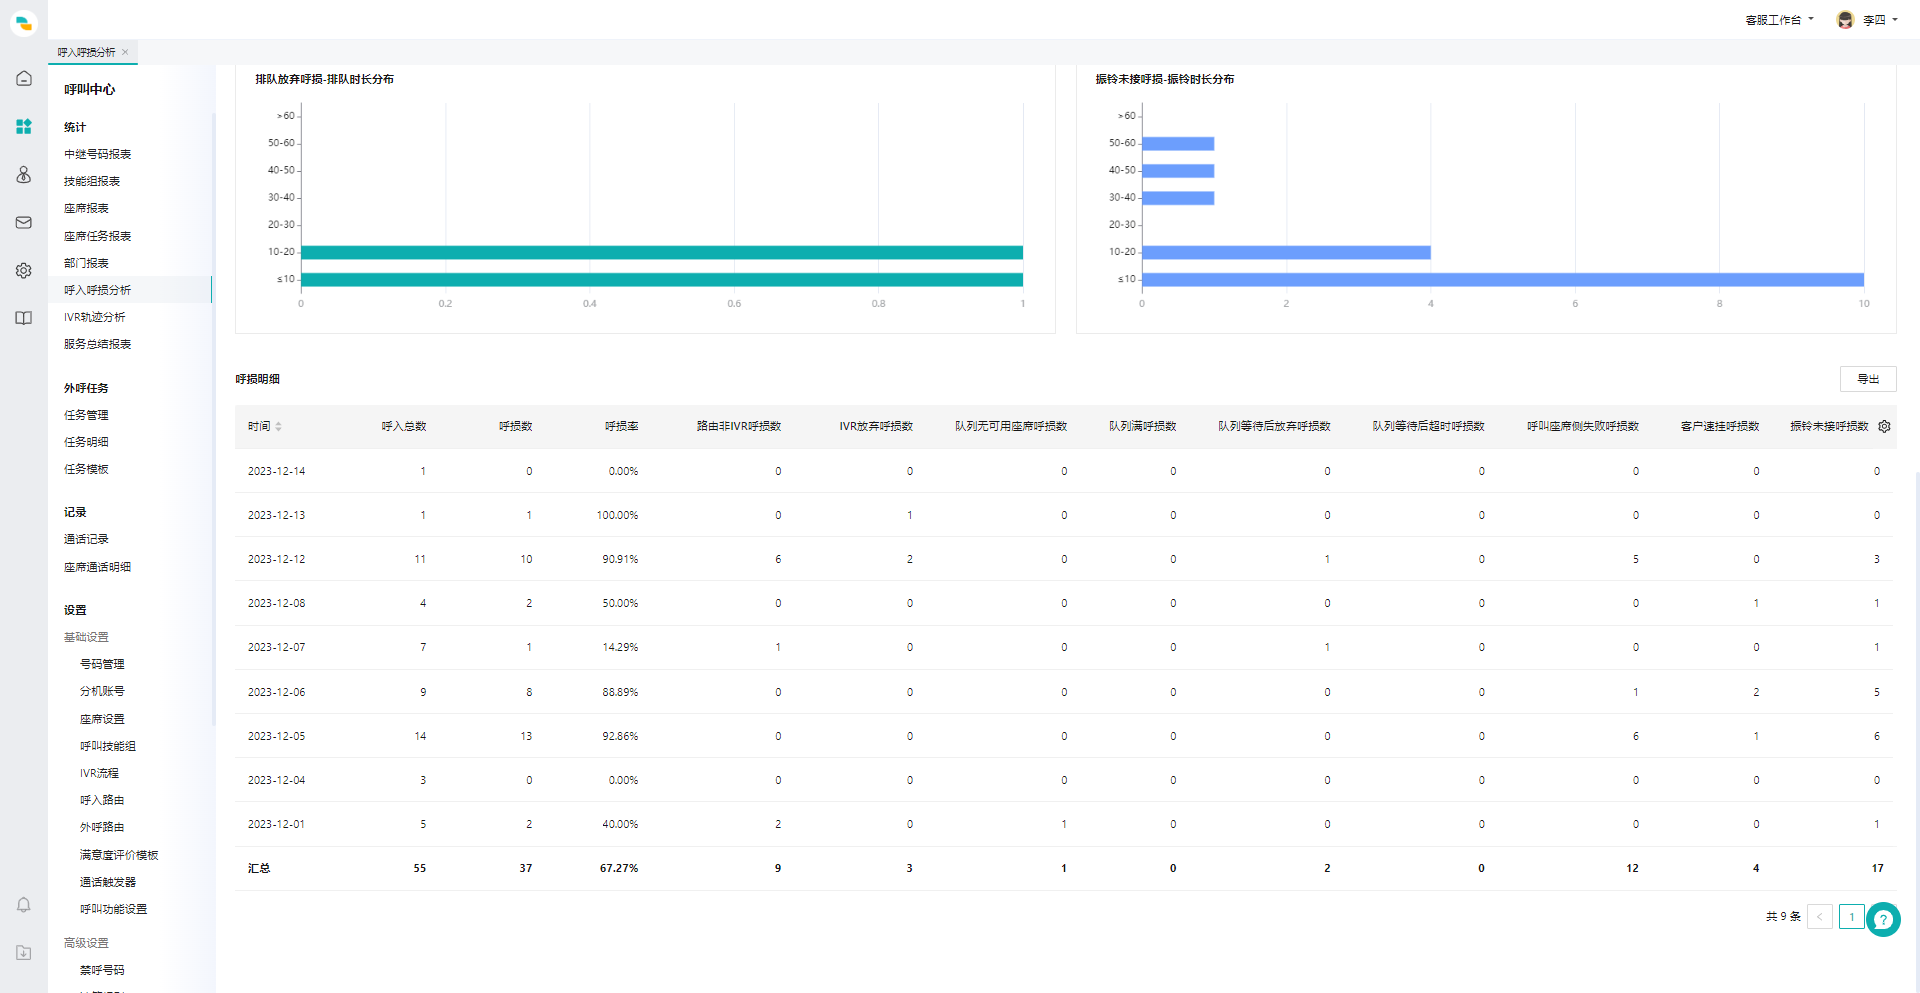Select the dashboard grid icon in left rail

click(24, 126)
